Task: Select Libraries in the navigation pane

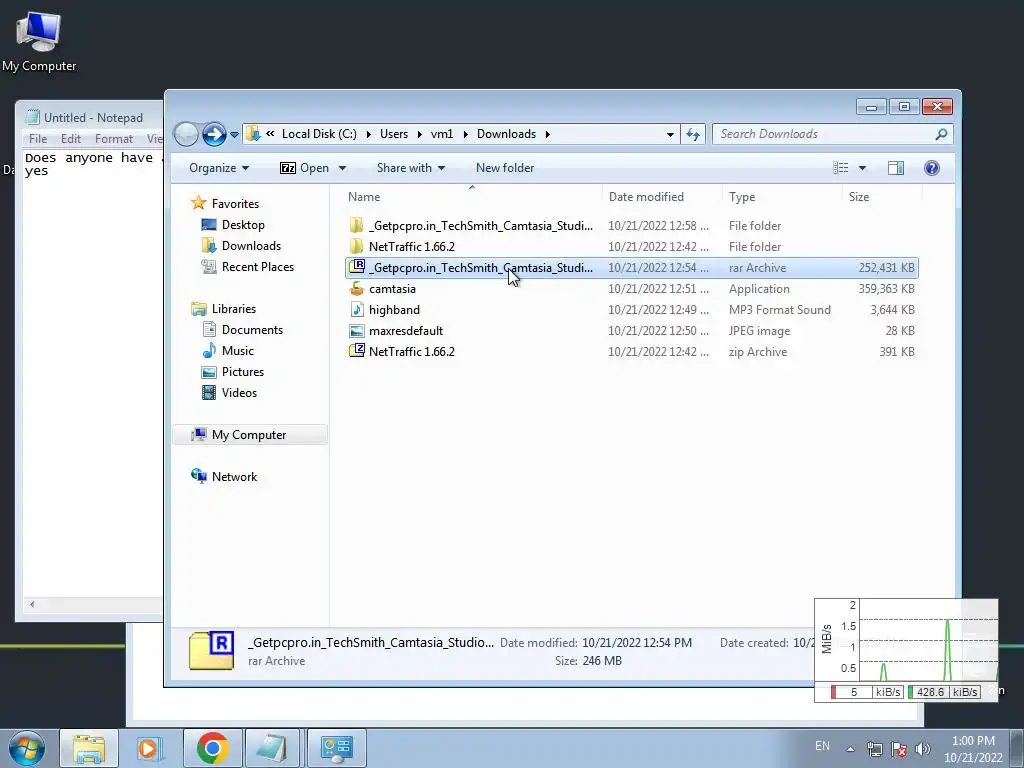Action: point(223,309)
